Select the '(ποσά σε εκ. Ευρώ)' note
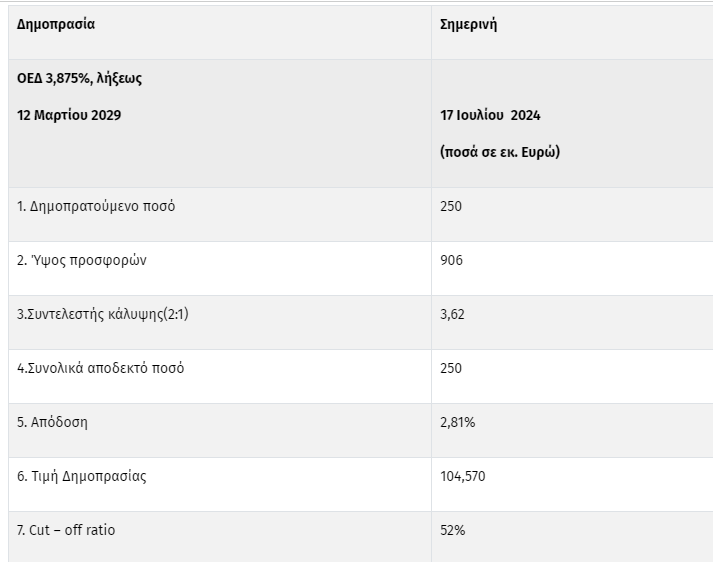Image resolution: width=713 pixels, height=562 pixels. point(499,153)
